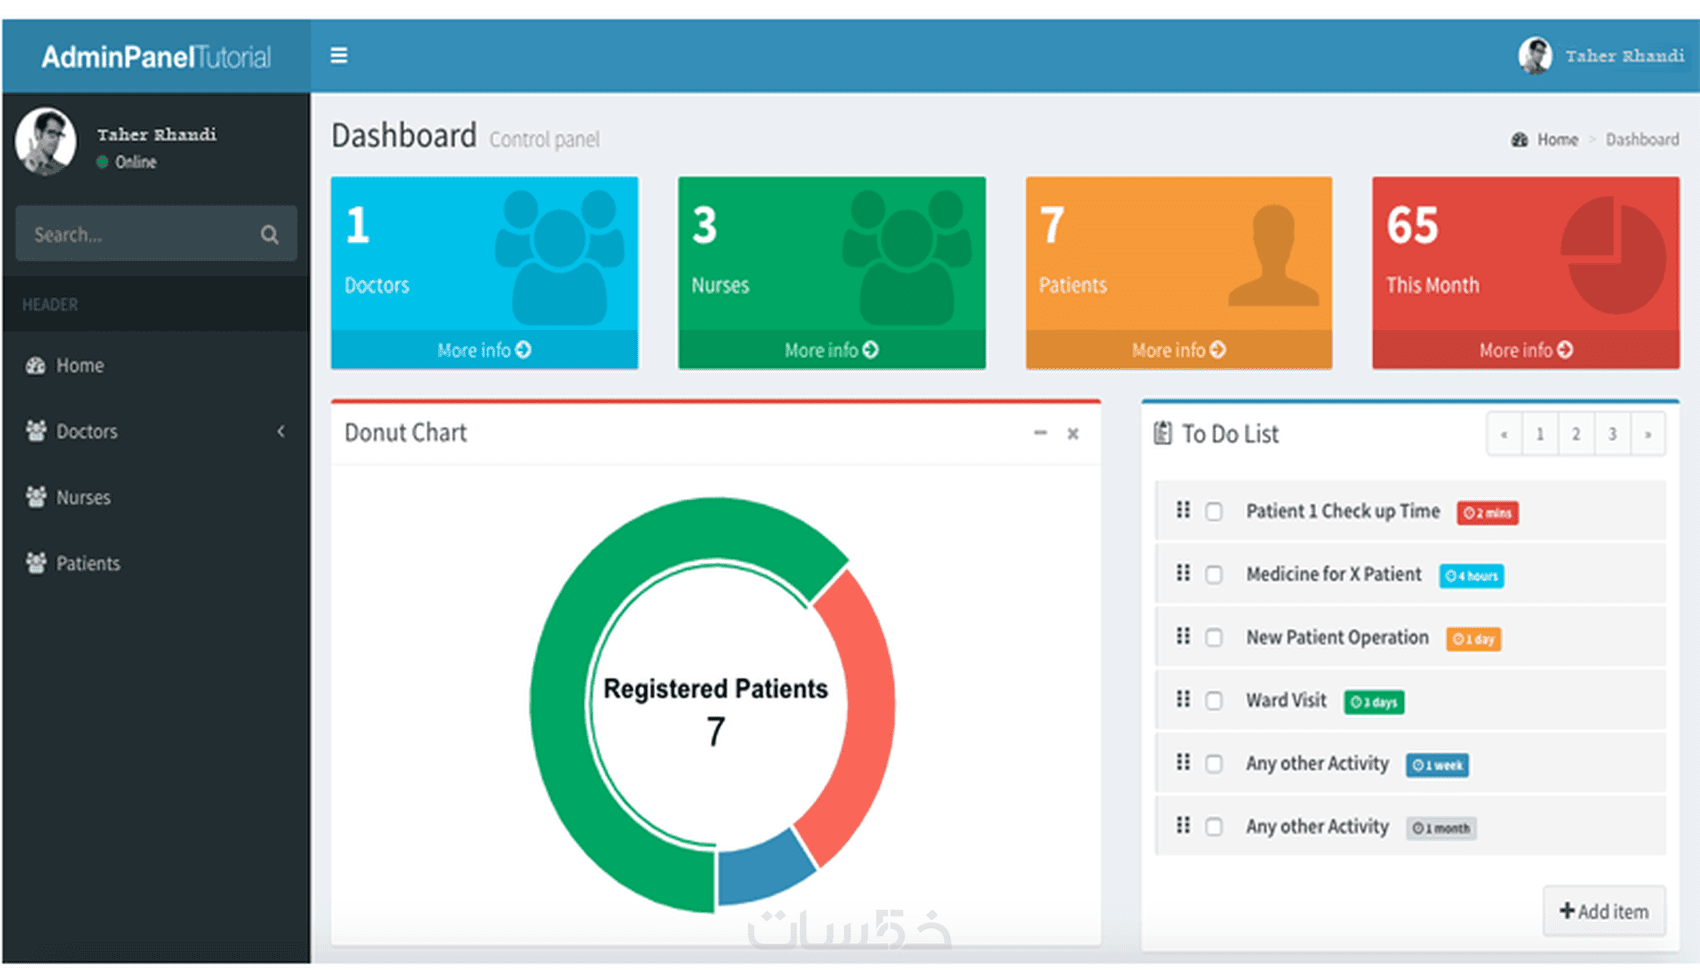Click the drag handle of Ward Visit task
This screenshot has width=1700, height=970.
click(1183, 699)
